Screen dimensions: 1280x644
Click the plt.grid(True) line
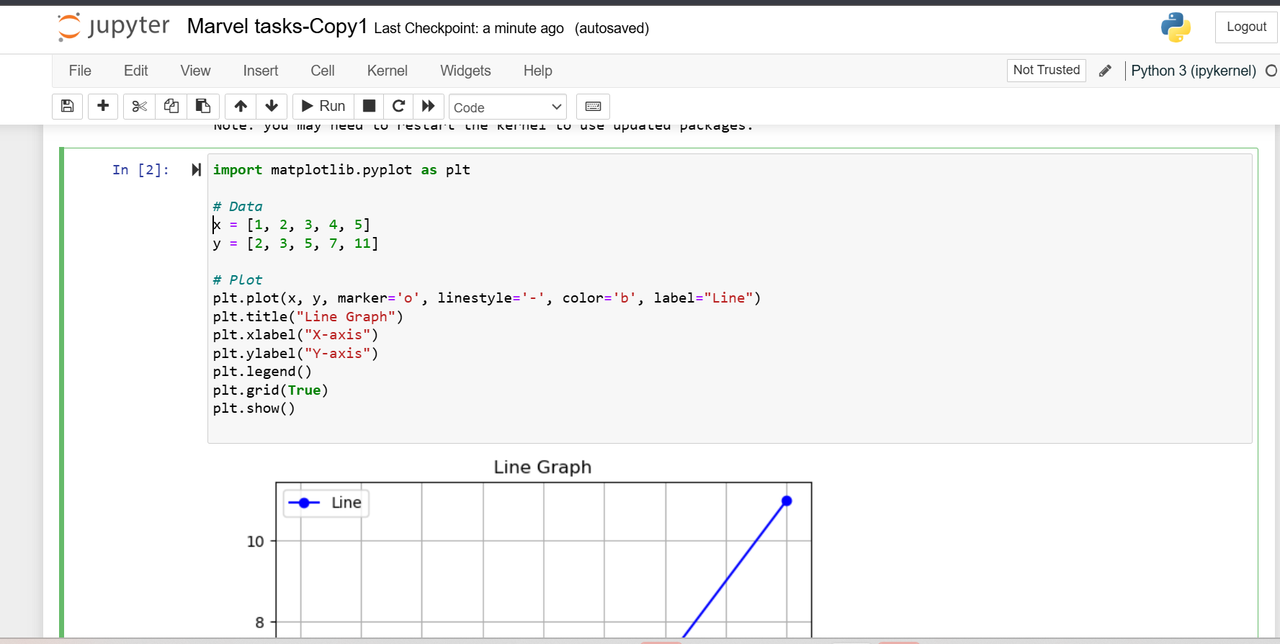[x=270, y=390]
